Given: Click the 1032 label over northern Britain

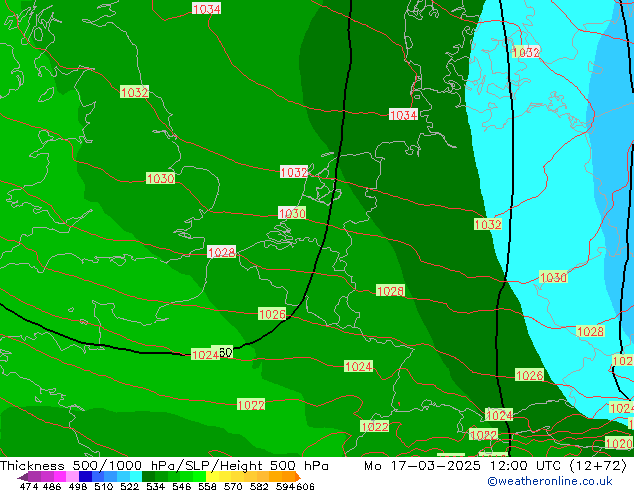Looking at the screenshot, I should point(134,92).
